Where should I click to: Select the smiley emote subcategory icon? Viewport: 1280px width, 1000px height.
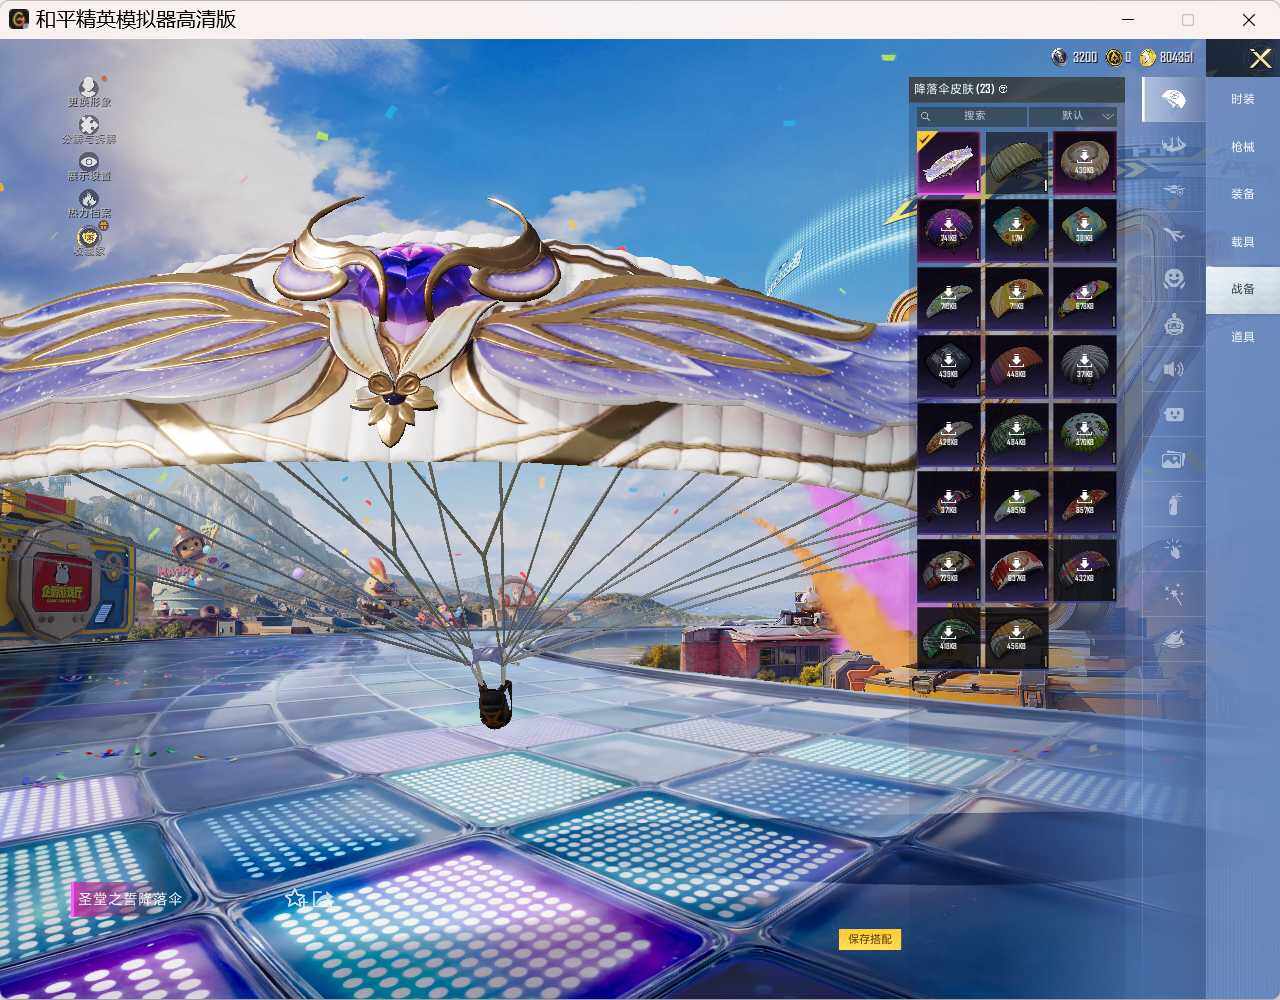click(1174, 278)
